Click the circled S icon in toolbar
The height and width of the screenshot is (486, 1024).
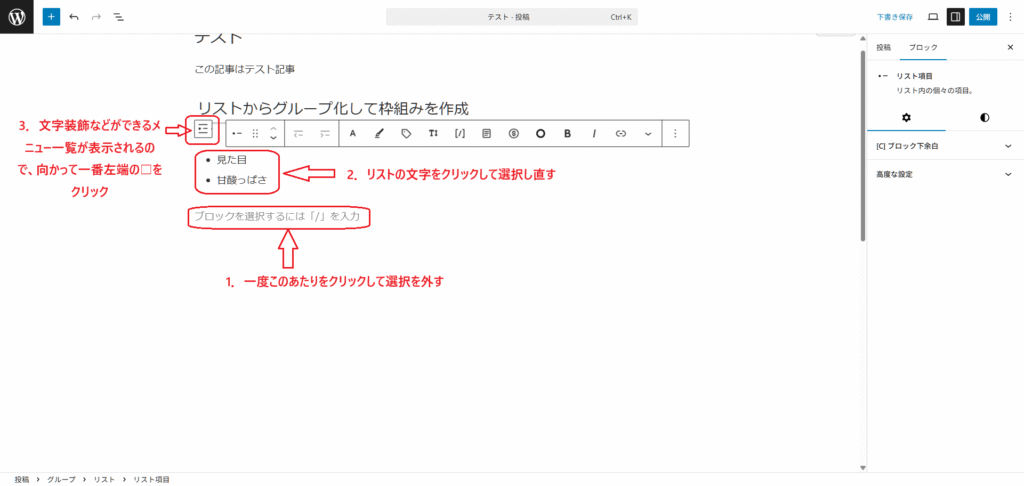tap(513, 133)
